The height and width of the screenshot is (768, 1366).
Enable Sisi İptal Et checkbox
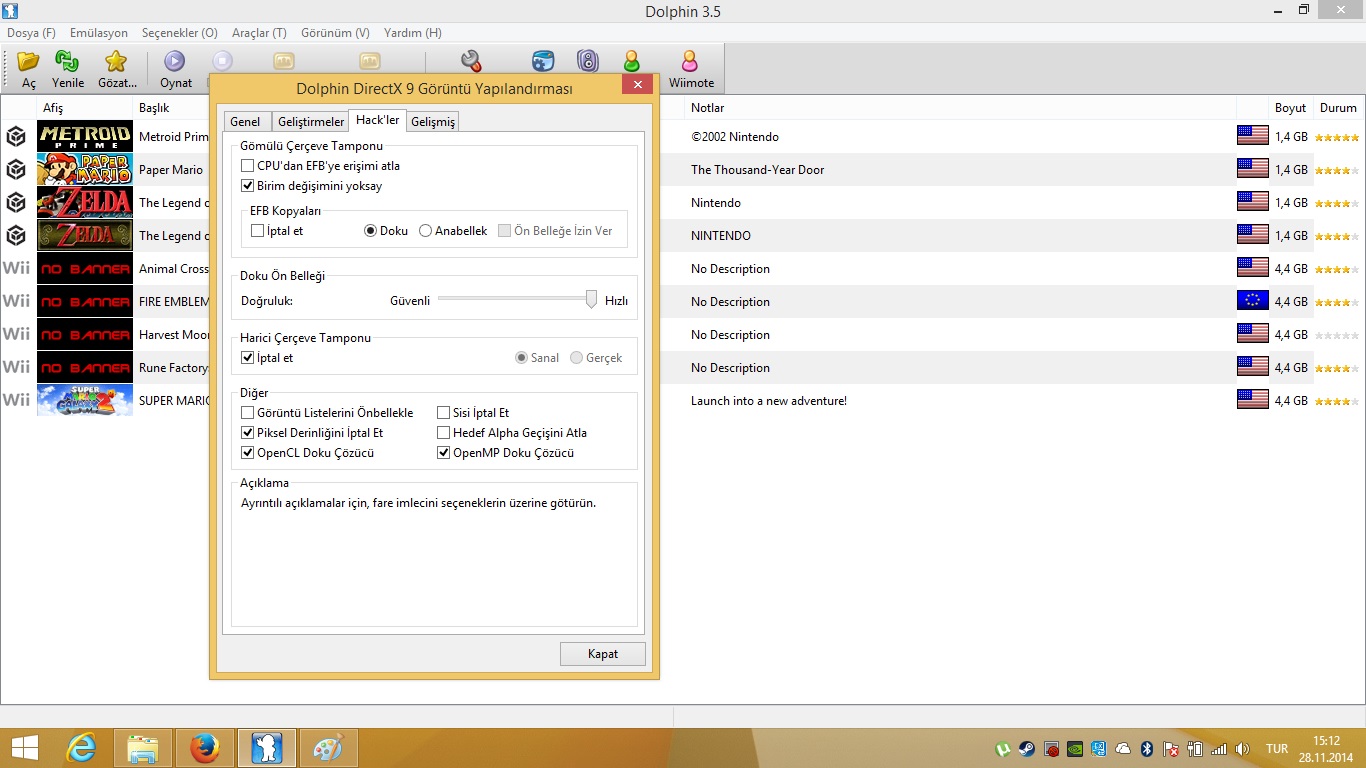(443, 413)
